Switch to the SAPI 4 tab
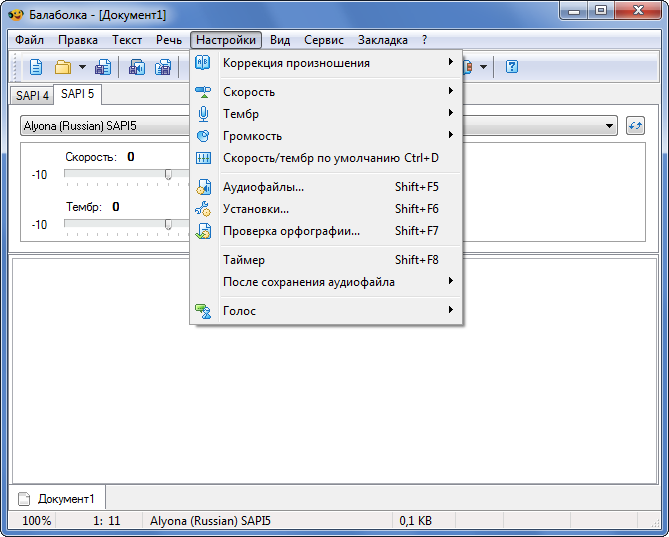 32,95
